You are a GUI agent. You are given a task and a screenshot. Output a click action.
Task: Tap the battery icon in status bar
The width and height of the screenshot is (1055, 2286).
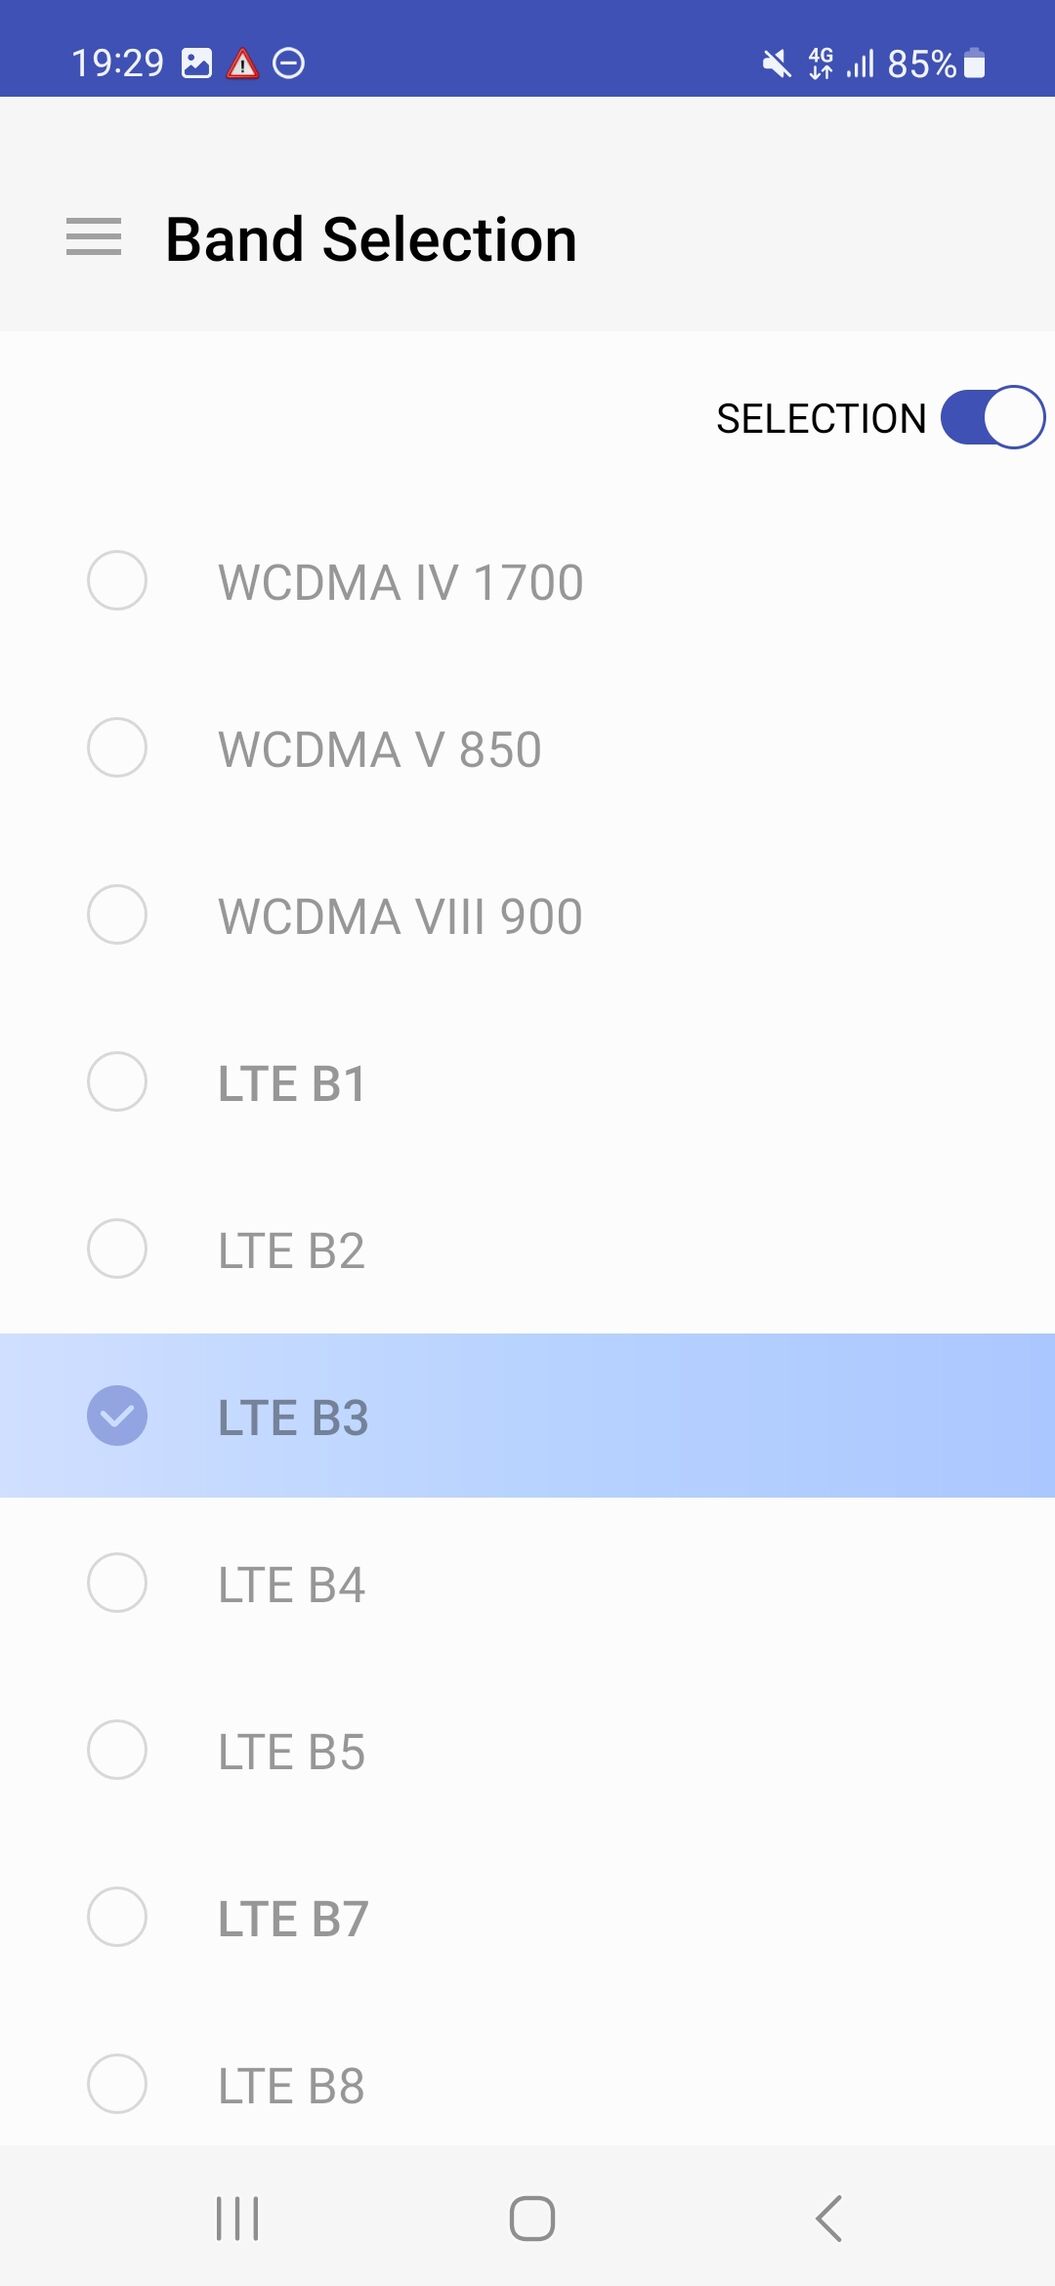tap(975, 64)
